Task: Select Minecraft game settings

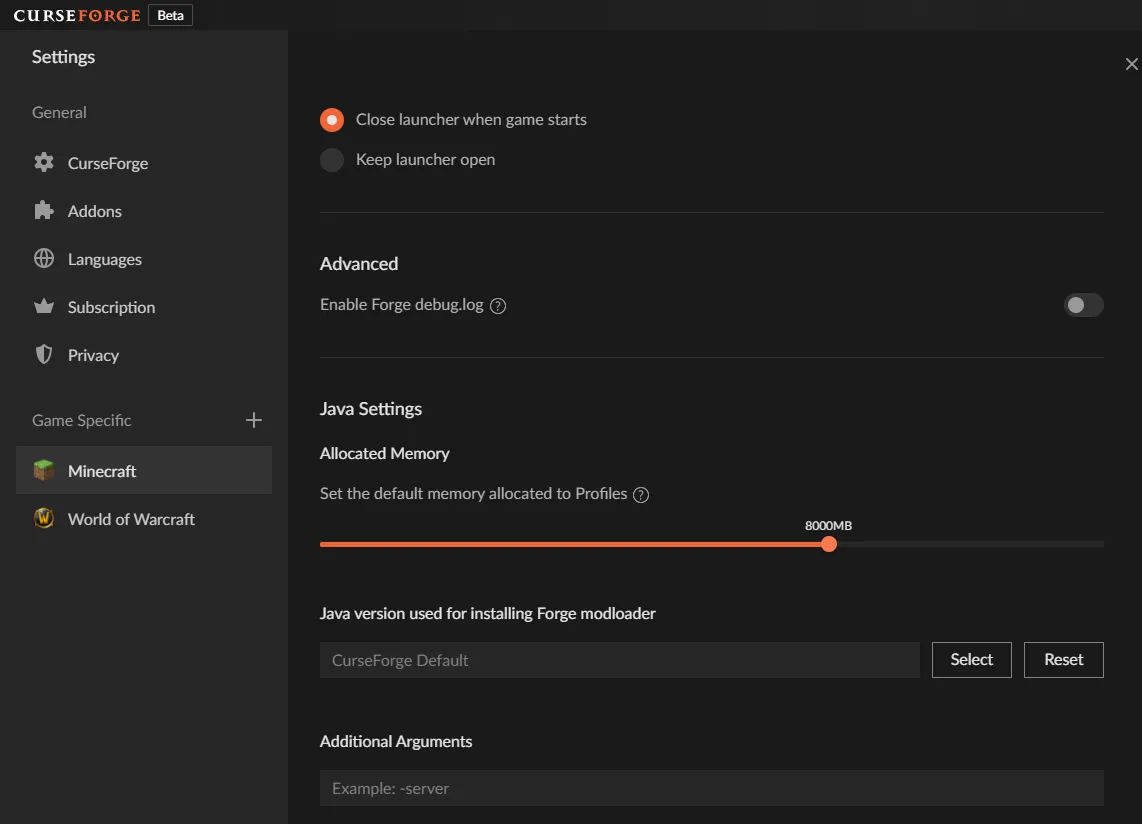Action: point(143,471)
